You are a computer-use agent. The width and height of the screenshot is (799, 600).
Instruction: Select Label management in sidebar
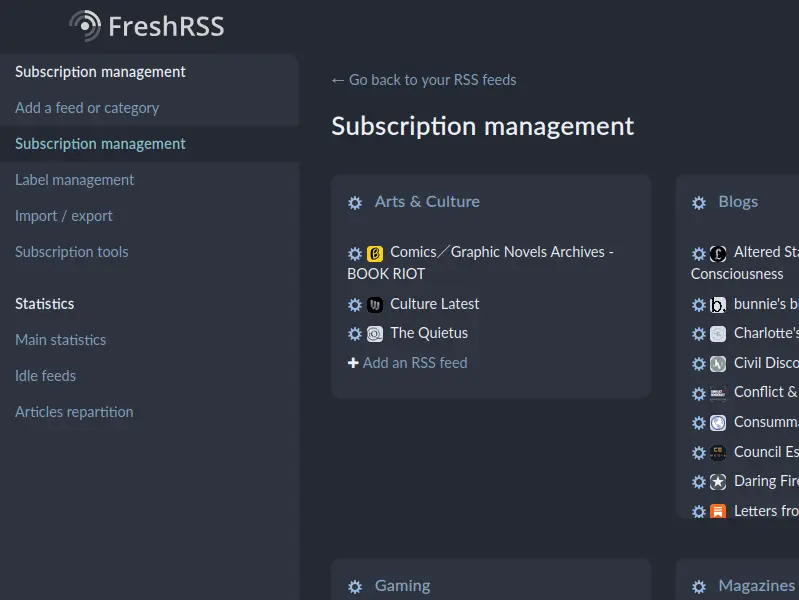coord(74,180)
